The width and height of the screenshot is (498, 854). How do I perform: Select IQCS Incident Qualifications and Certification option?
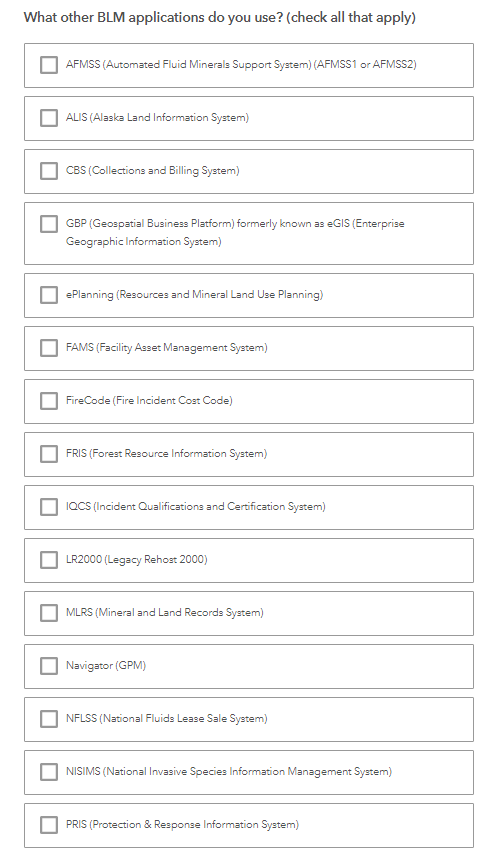tap(48, 507)
